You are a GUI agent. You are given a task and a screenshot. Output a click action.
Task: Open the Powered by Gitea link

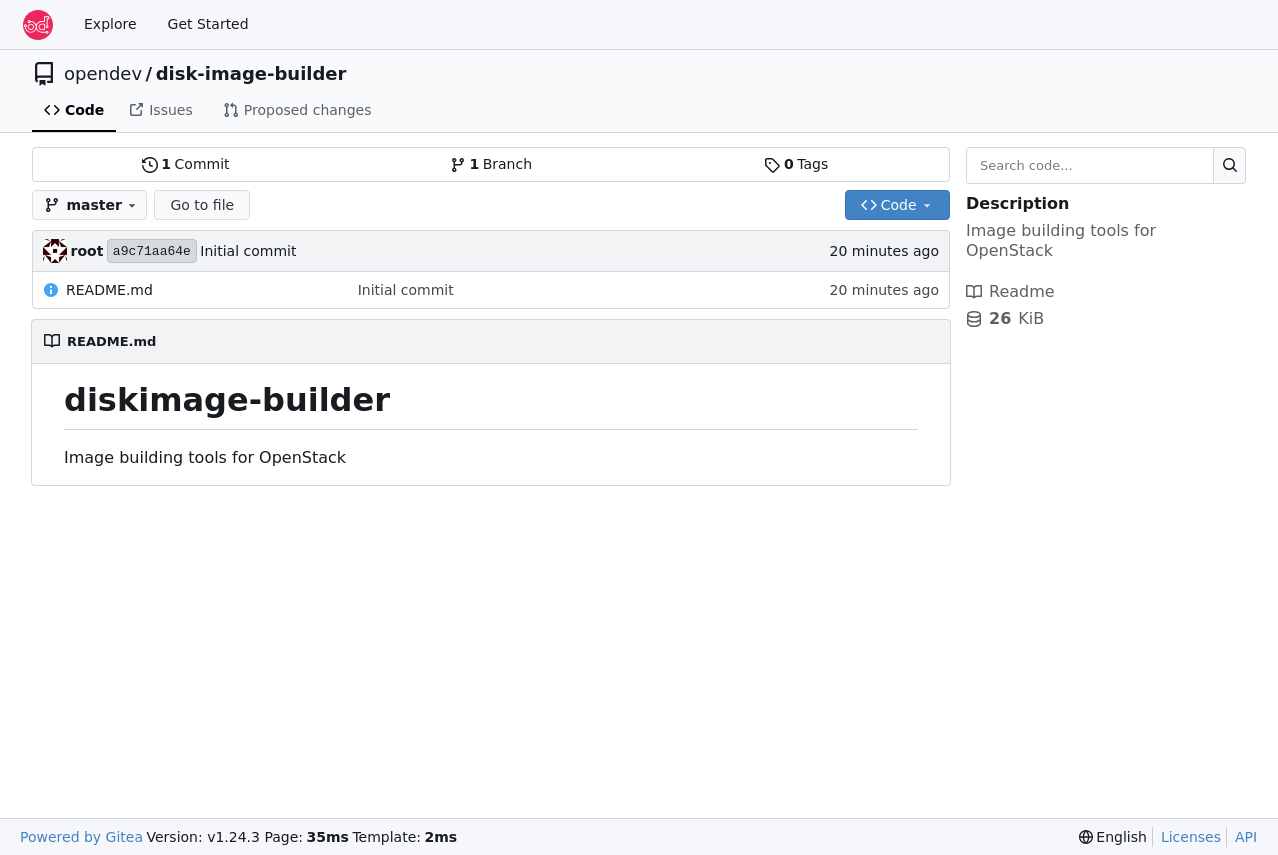point(81,837)
